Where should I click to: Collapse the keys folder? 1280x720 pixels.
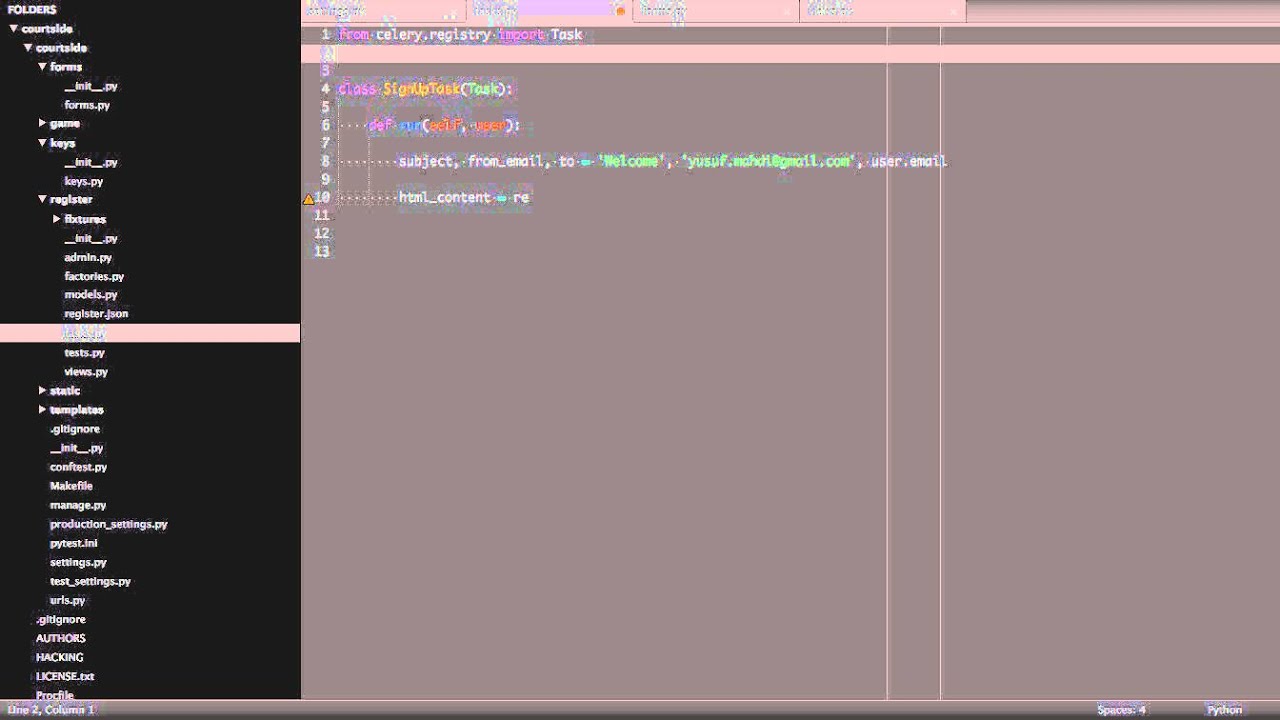pyautogui.click(x=42, y=143)
